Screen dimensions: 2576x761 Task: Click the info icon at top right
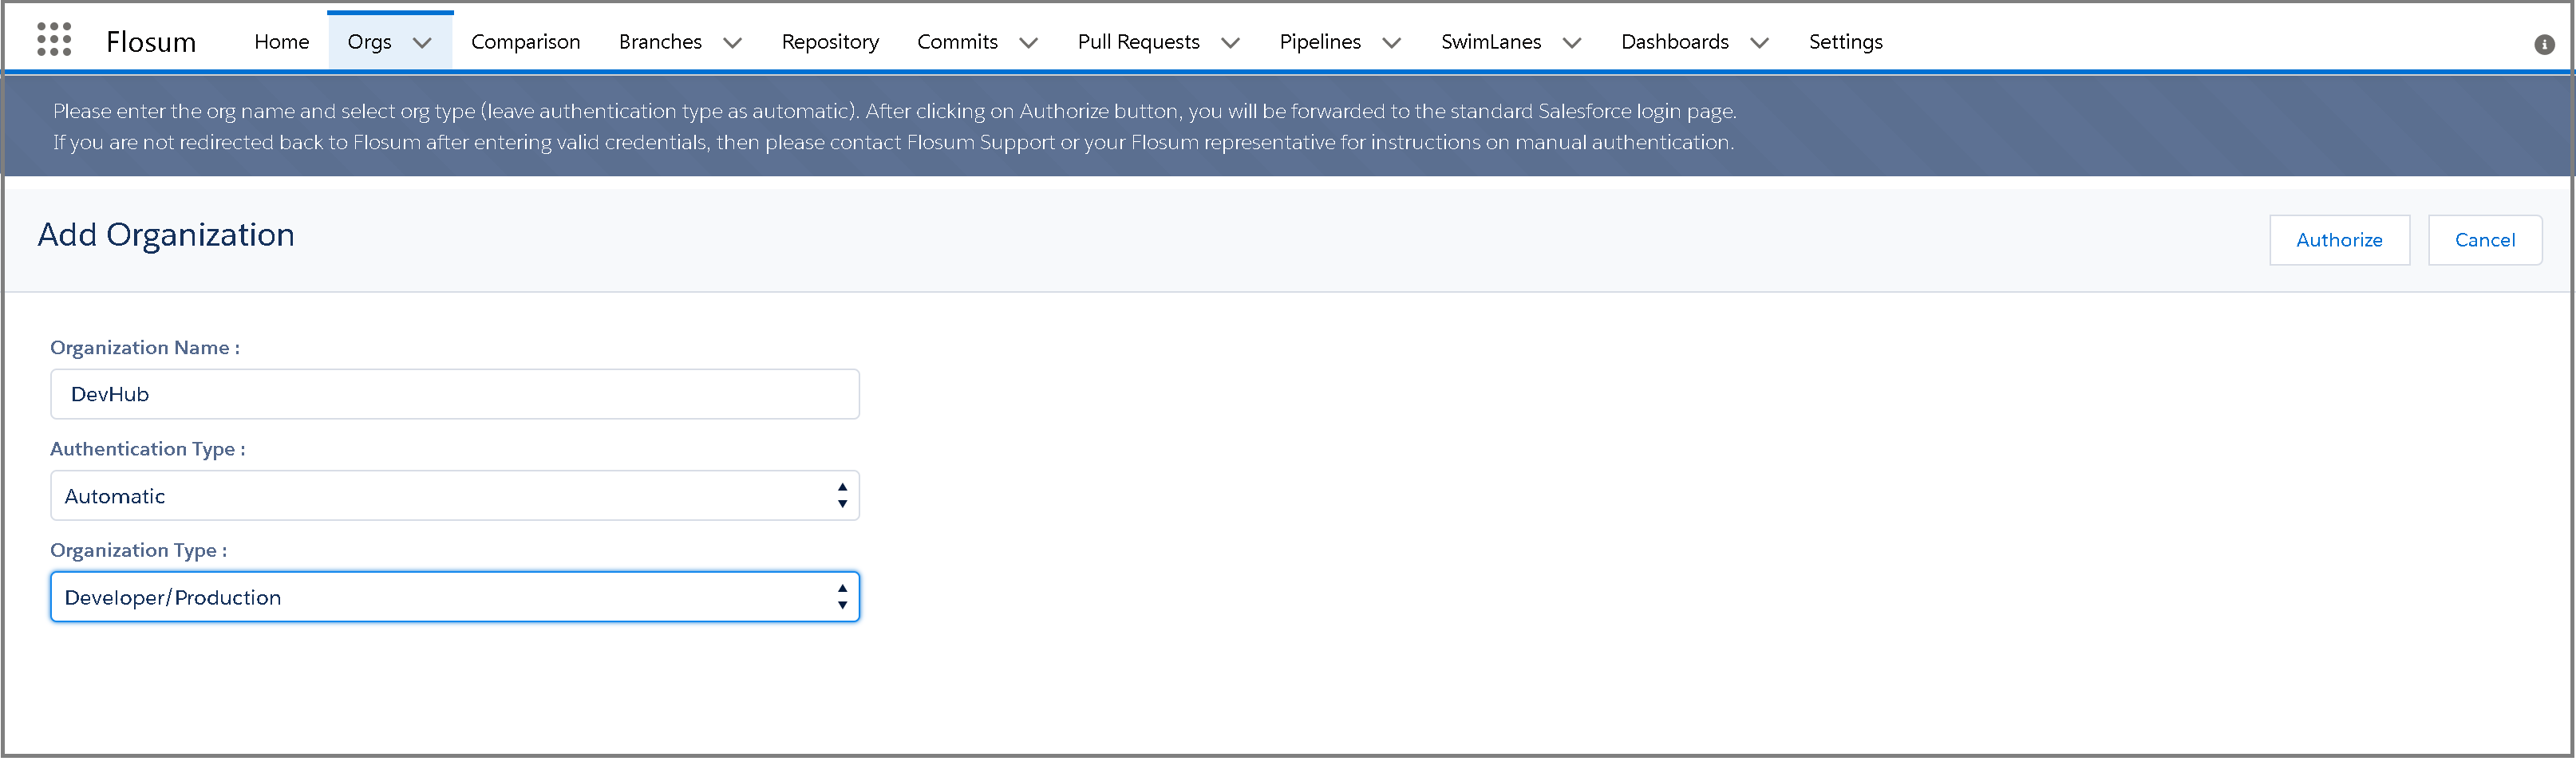click(x=2544, y=44)
